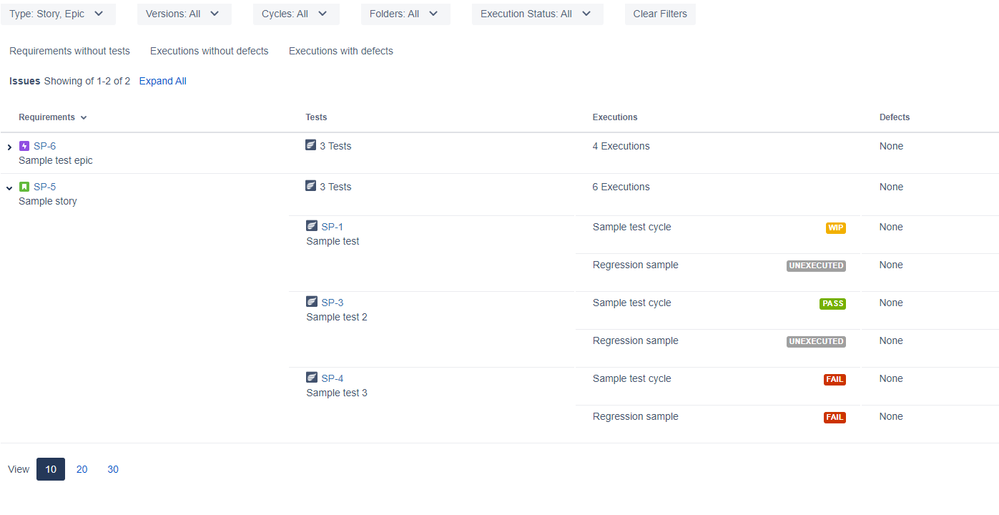The height and width of the screenshot is (515, 999).
Task: Click the UNEXECUTED badge in SP-3's Regression sample
Action: click(x=816, y=342)
